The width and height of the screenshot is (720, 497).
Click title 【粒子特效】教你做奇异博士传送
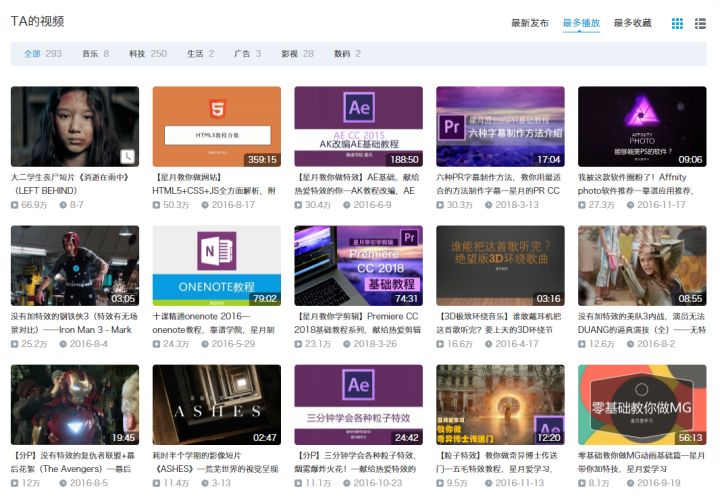[x=497, y=462]
